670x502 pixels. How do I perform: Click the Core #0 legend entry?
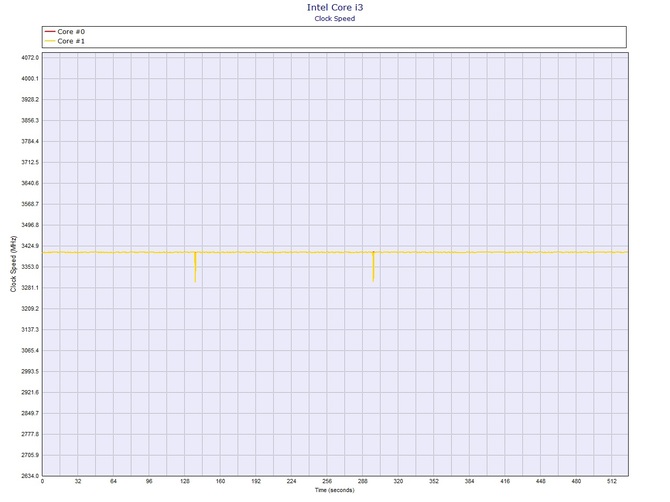point(65,32)
